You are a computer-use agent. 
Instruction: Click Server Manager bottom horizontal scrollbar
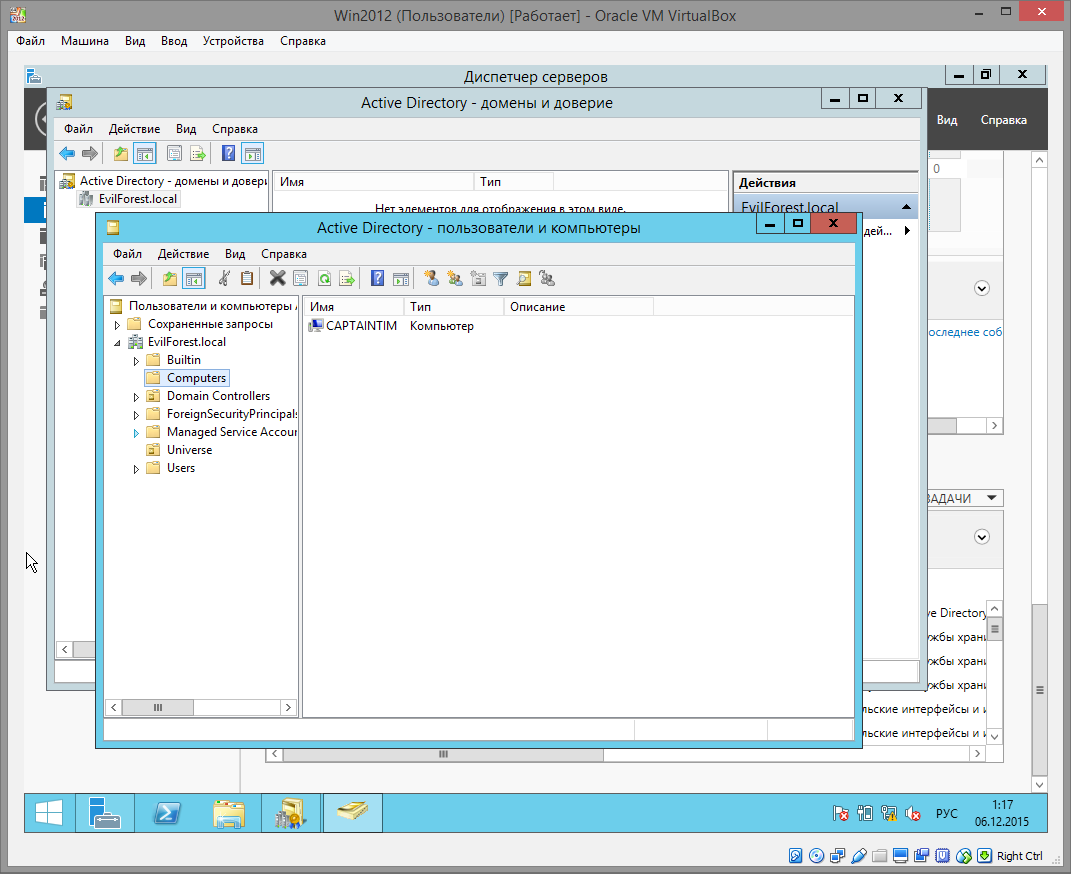point(443,754)
